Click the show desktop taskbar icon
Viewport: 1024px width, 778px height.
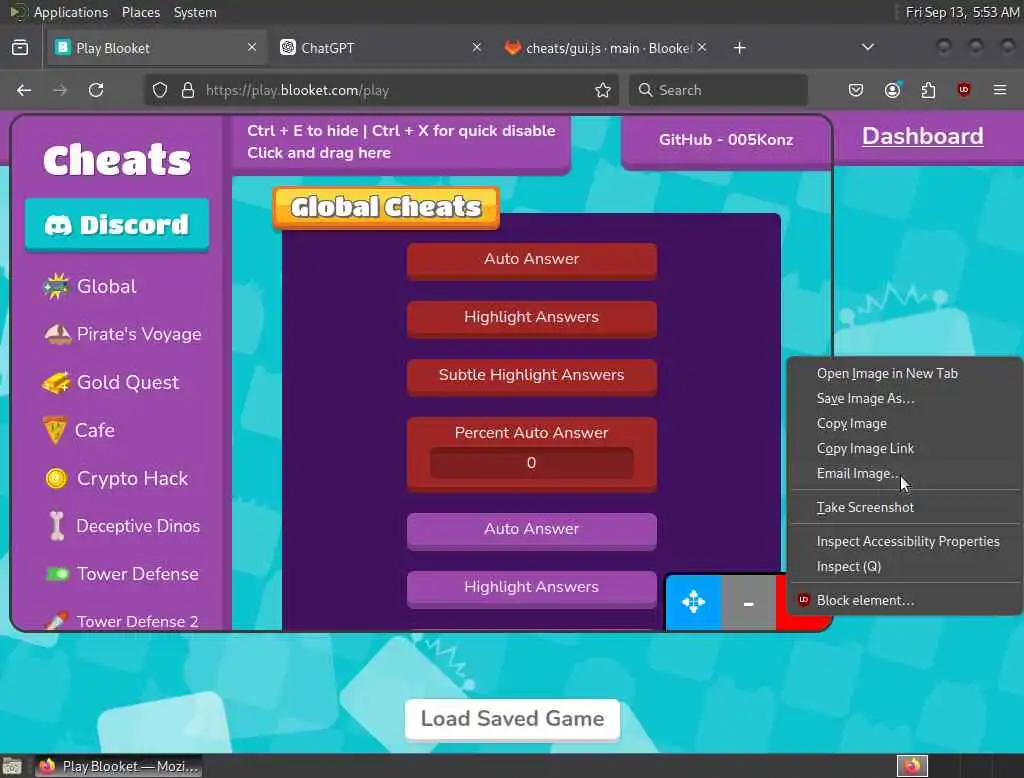coord(12,766)
